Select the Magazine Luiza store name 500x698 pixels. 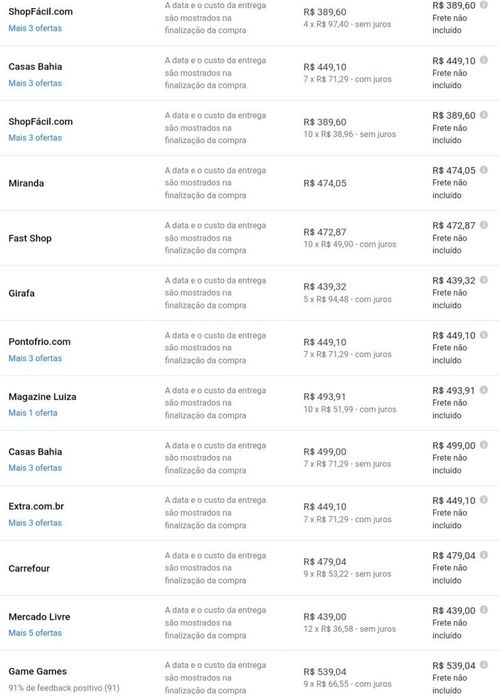coord(42,397)
